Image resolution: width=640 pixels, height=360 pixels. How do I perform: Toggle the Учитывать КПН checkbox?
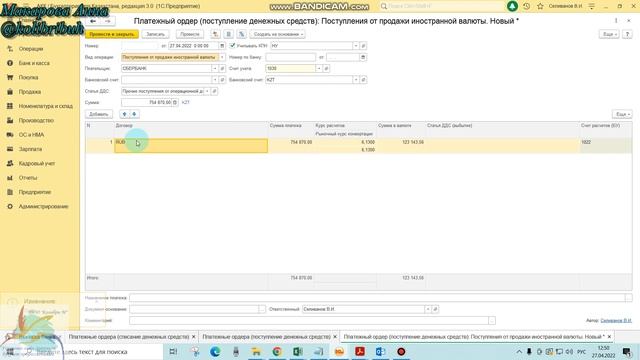[x=233, y=45]
